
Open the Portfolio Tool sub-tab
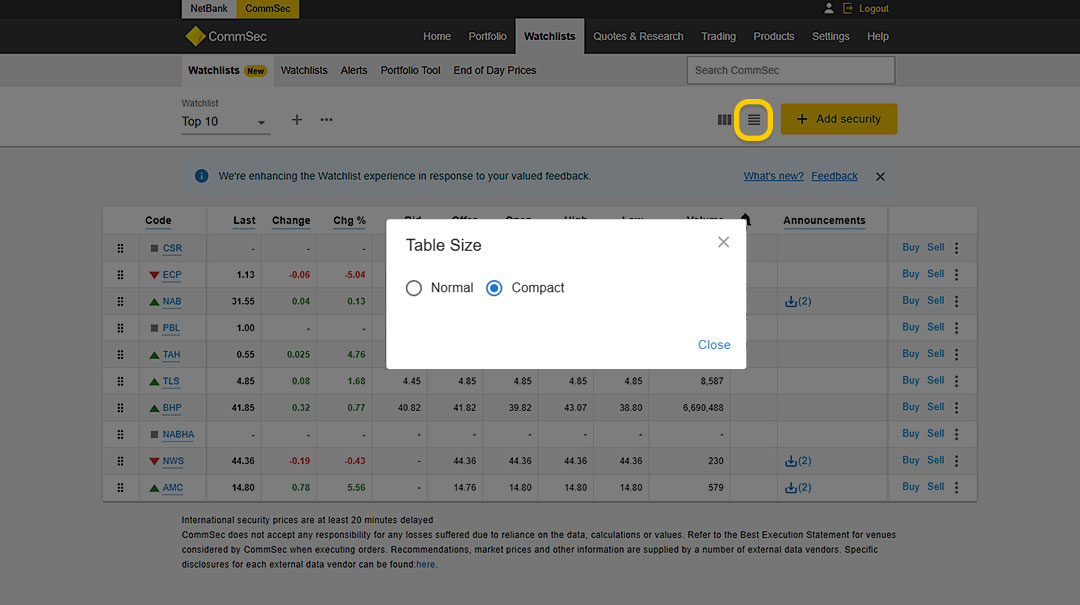coord(411,70)
